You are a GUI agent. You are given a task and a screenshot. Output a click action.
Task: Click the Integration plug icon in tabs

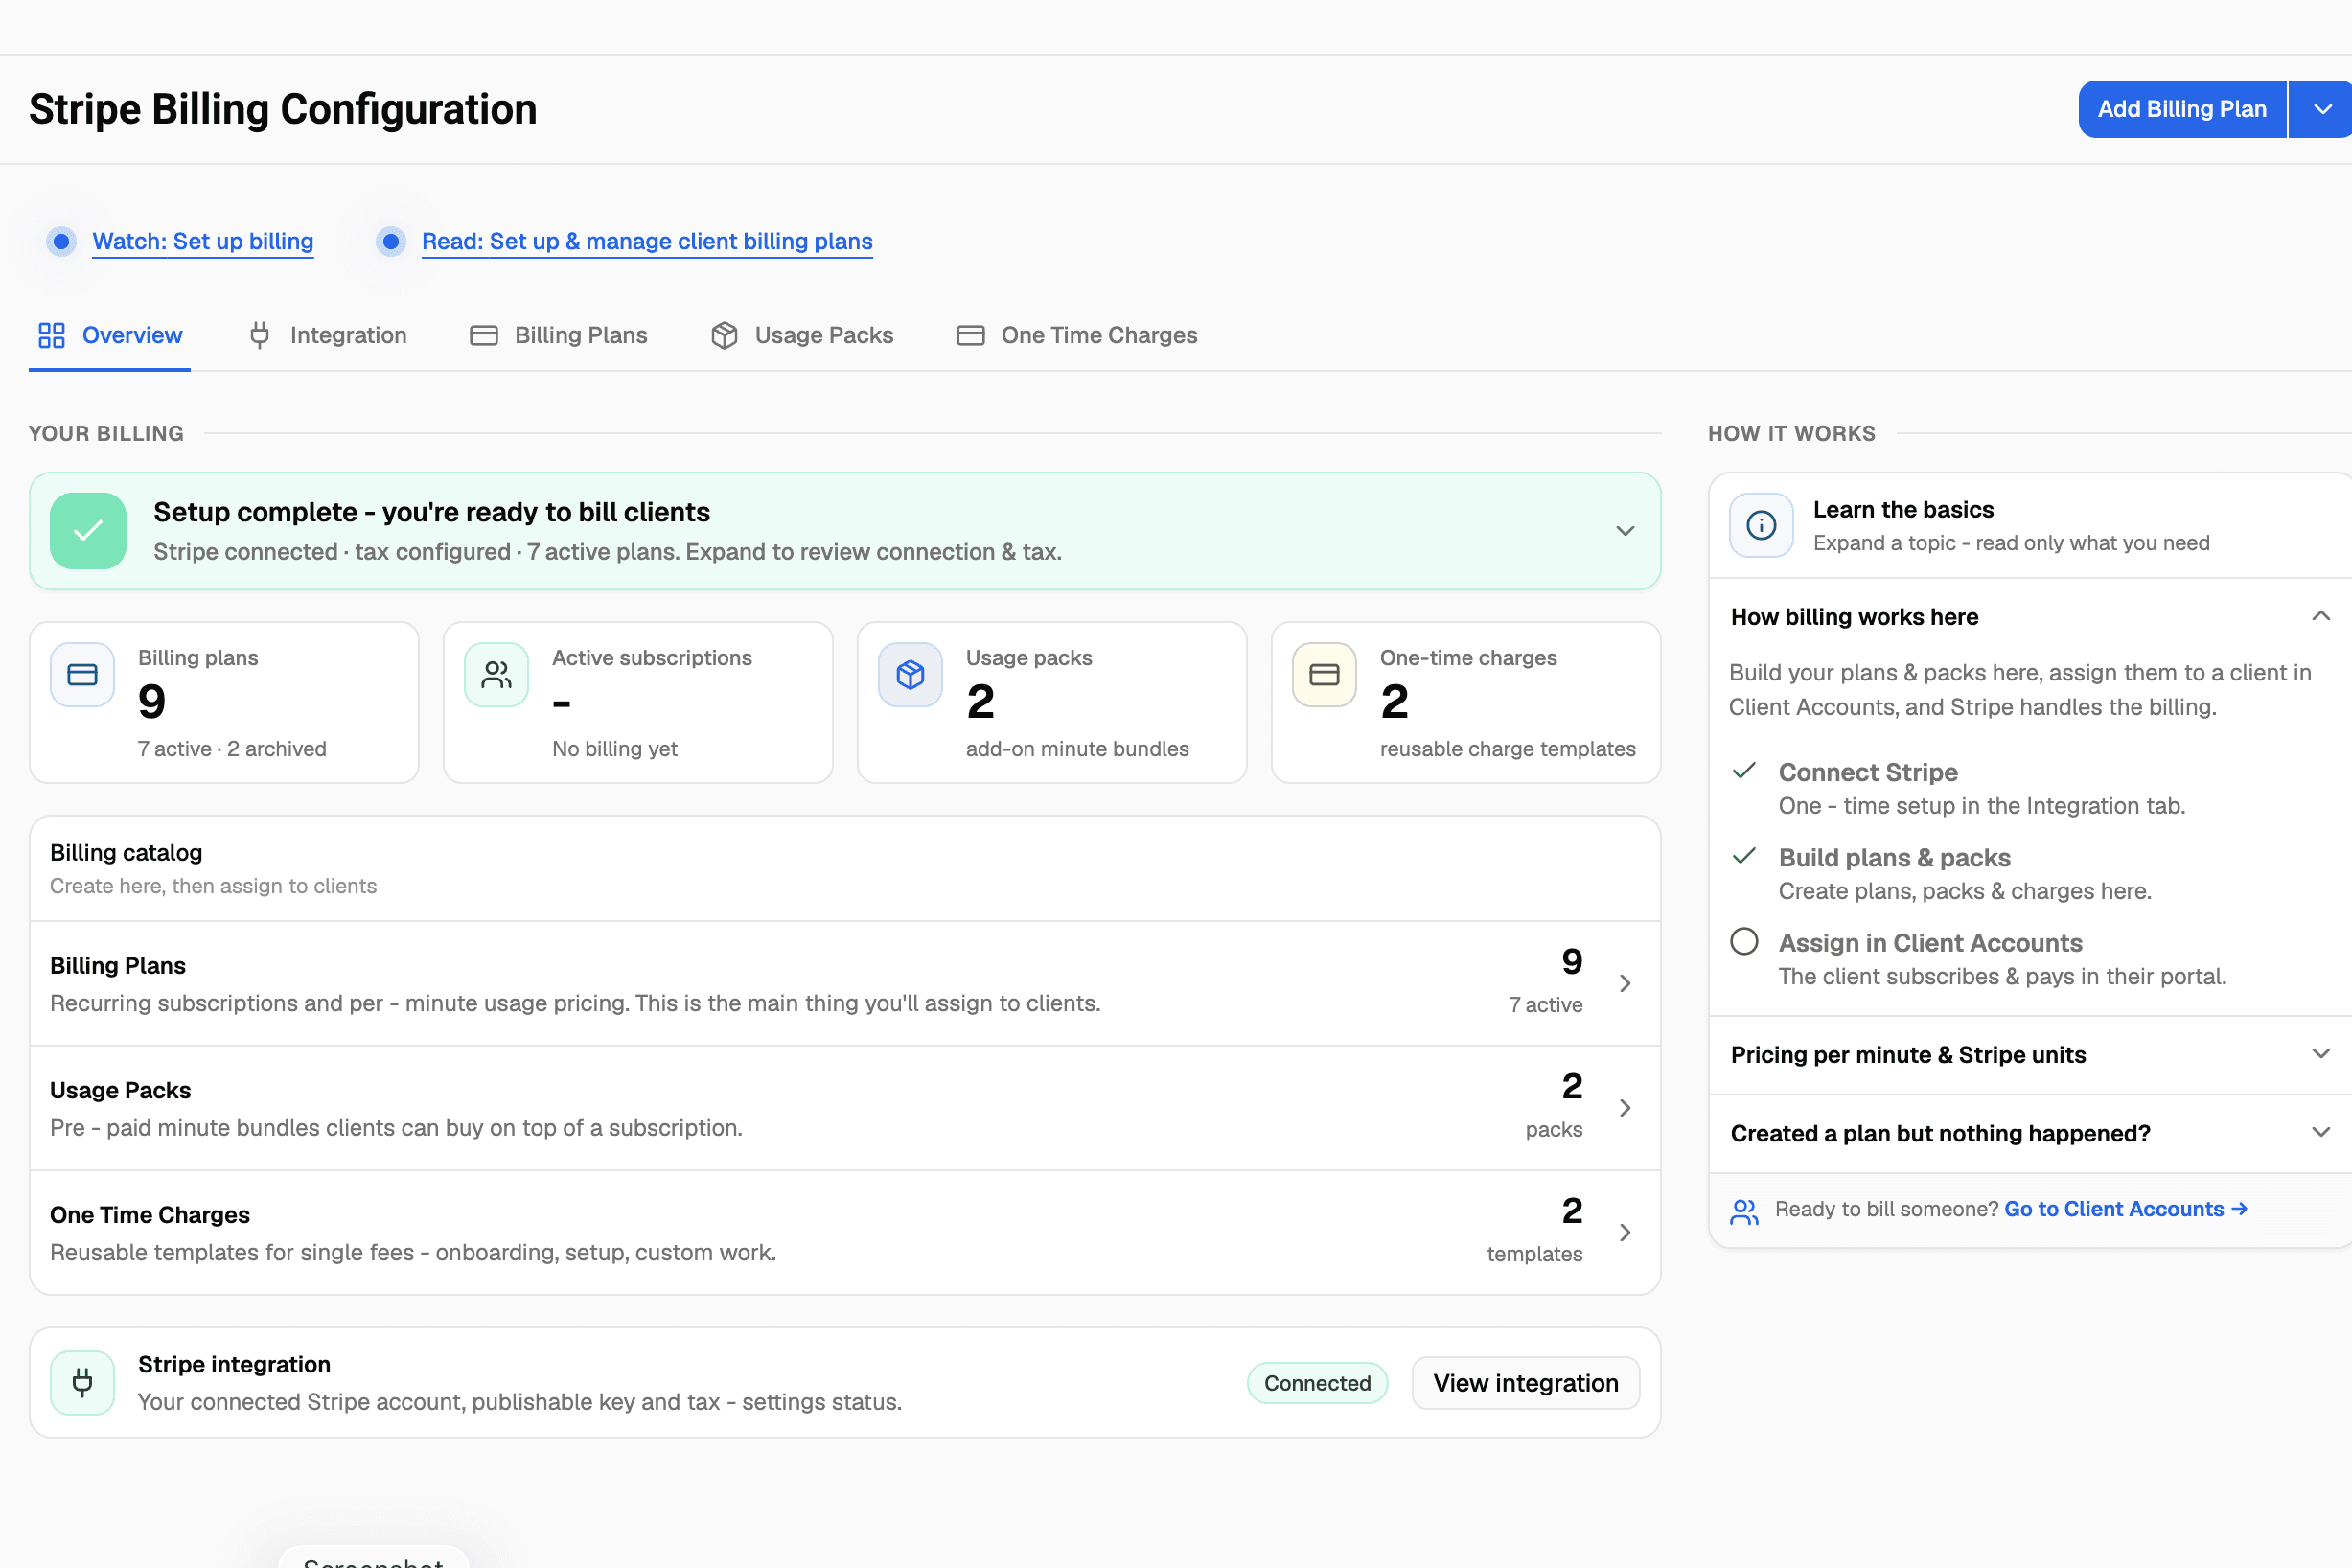click(x=259, y=335)
